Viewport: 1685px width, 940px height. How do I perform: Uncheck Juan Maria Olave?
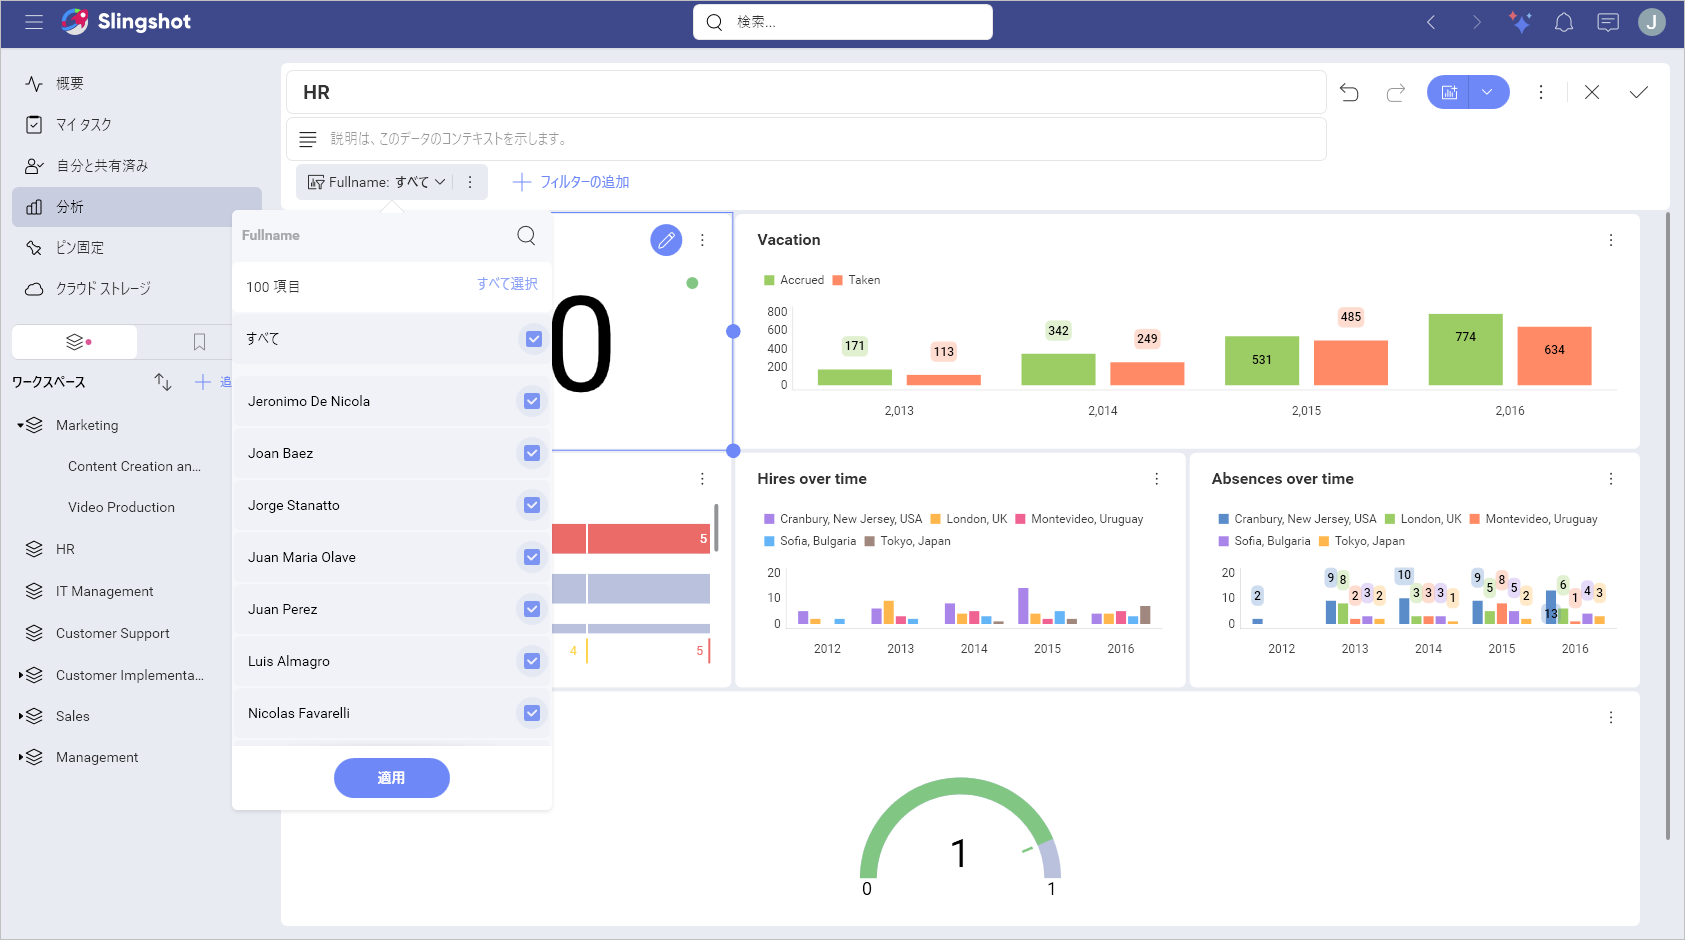532,557
